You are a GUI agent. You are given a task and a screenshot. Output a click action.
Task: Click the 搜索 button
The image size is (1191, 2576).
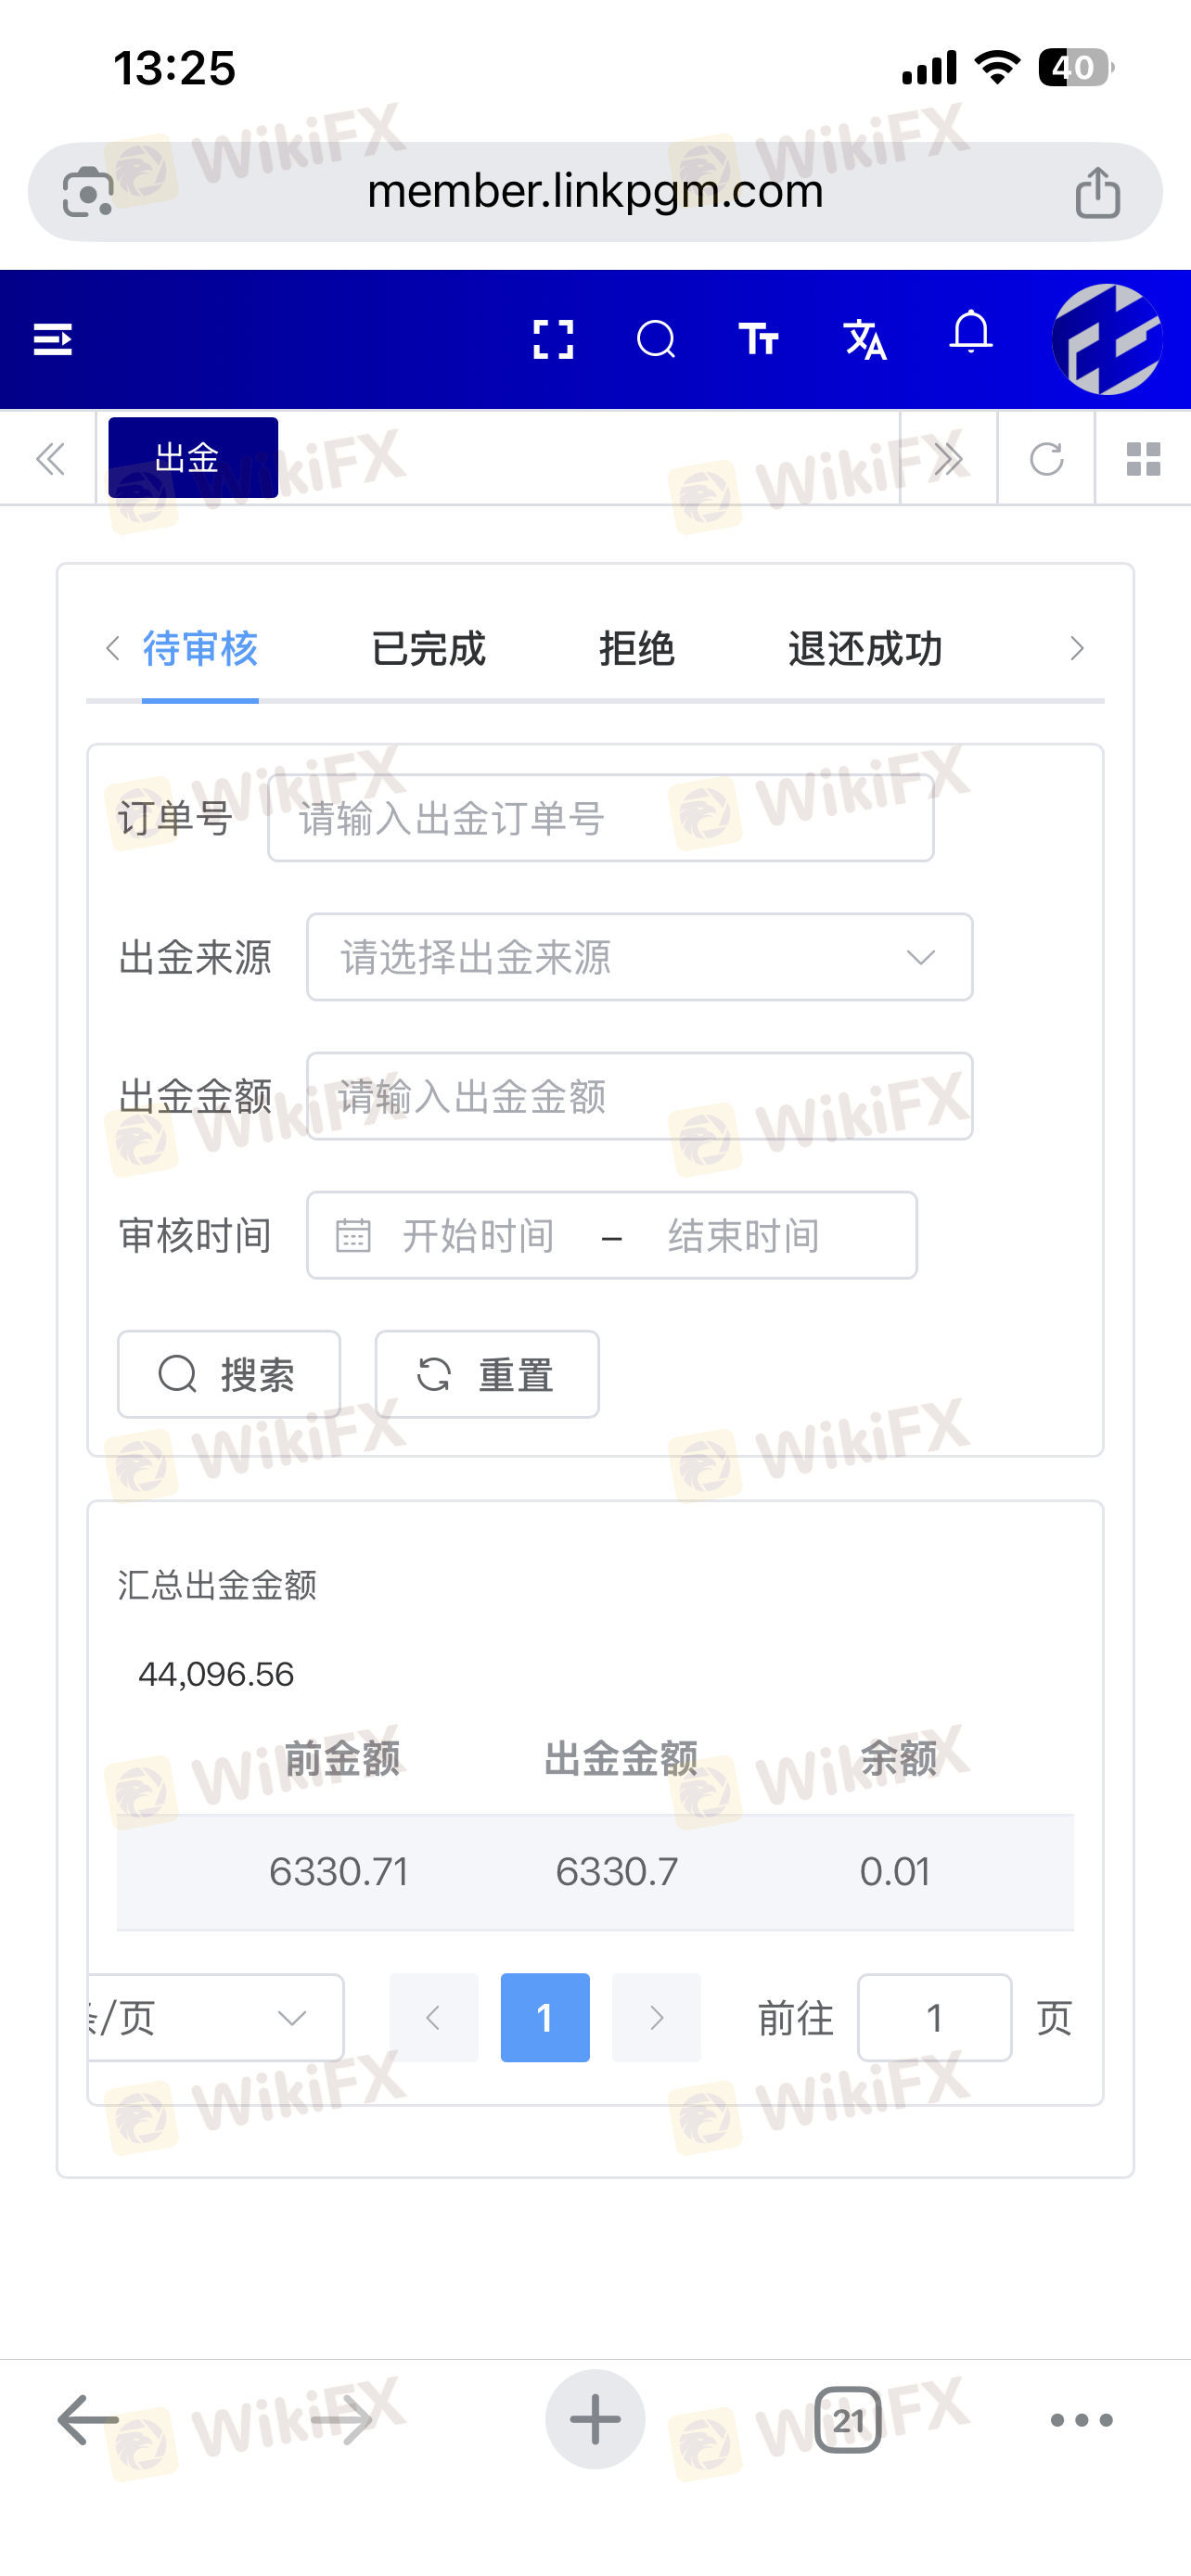(x=229, y=1374)
